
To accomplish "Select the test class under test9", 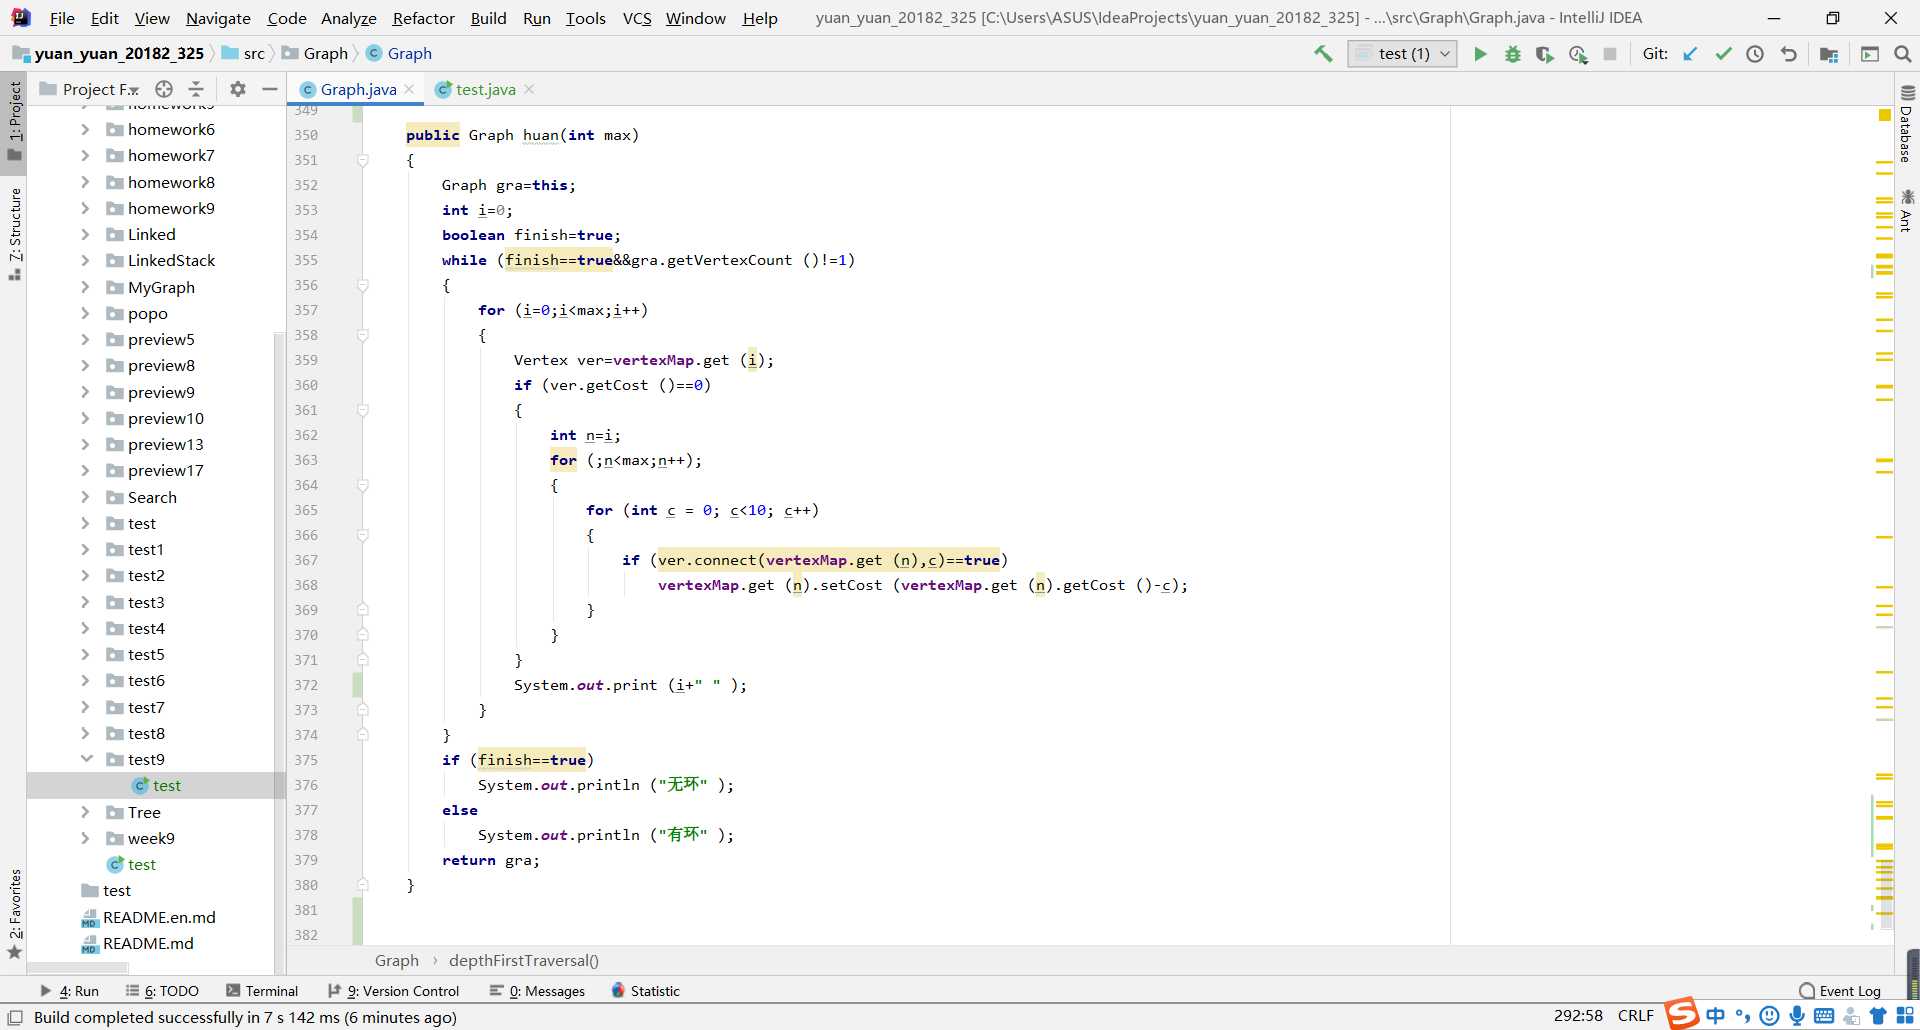I will click(x=157, y=786).
